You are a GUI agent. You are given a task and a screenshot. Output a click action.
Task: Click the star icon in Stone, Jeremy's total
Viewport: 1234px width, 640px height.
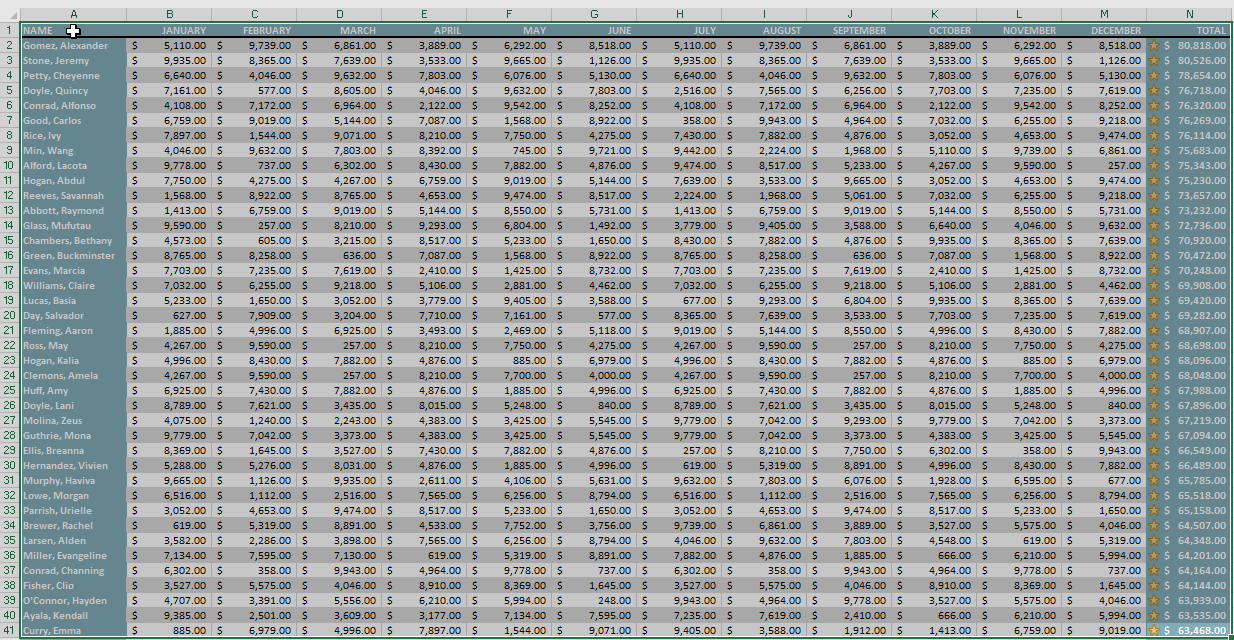(x=1154, y=61)
